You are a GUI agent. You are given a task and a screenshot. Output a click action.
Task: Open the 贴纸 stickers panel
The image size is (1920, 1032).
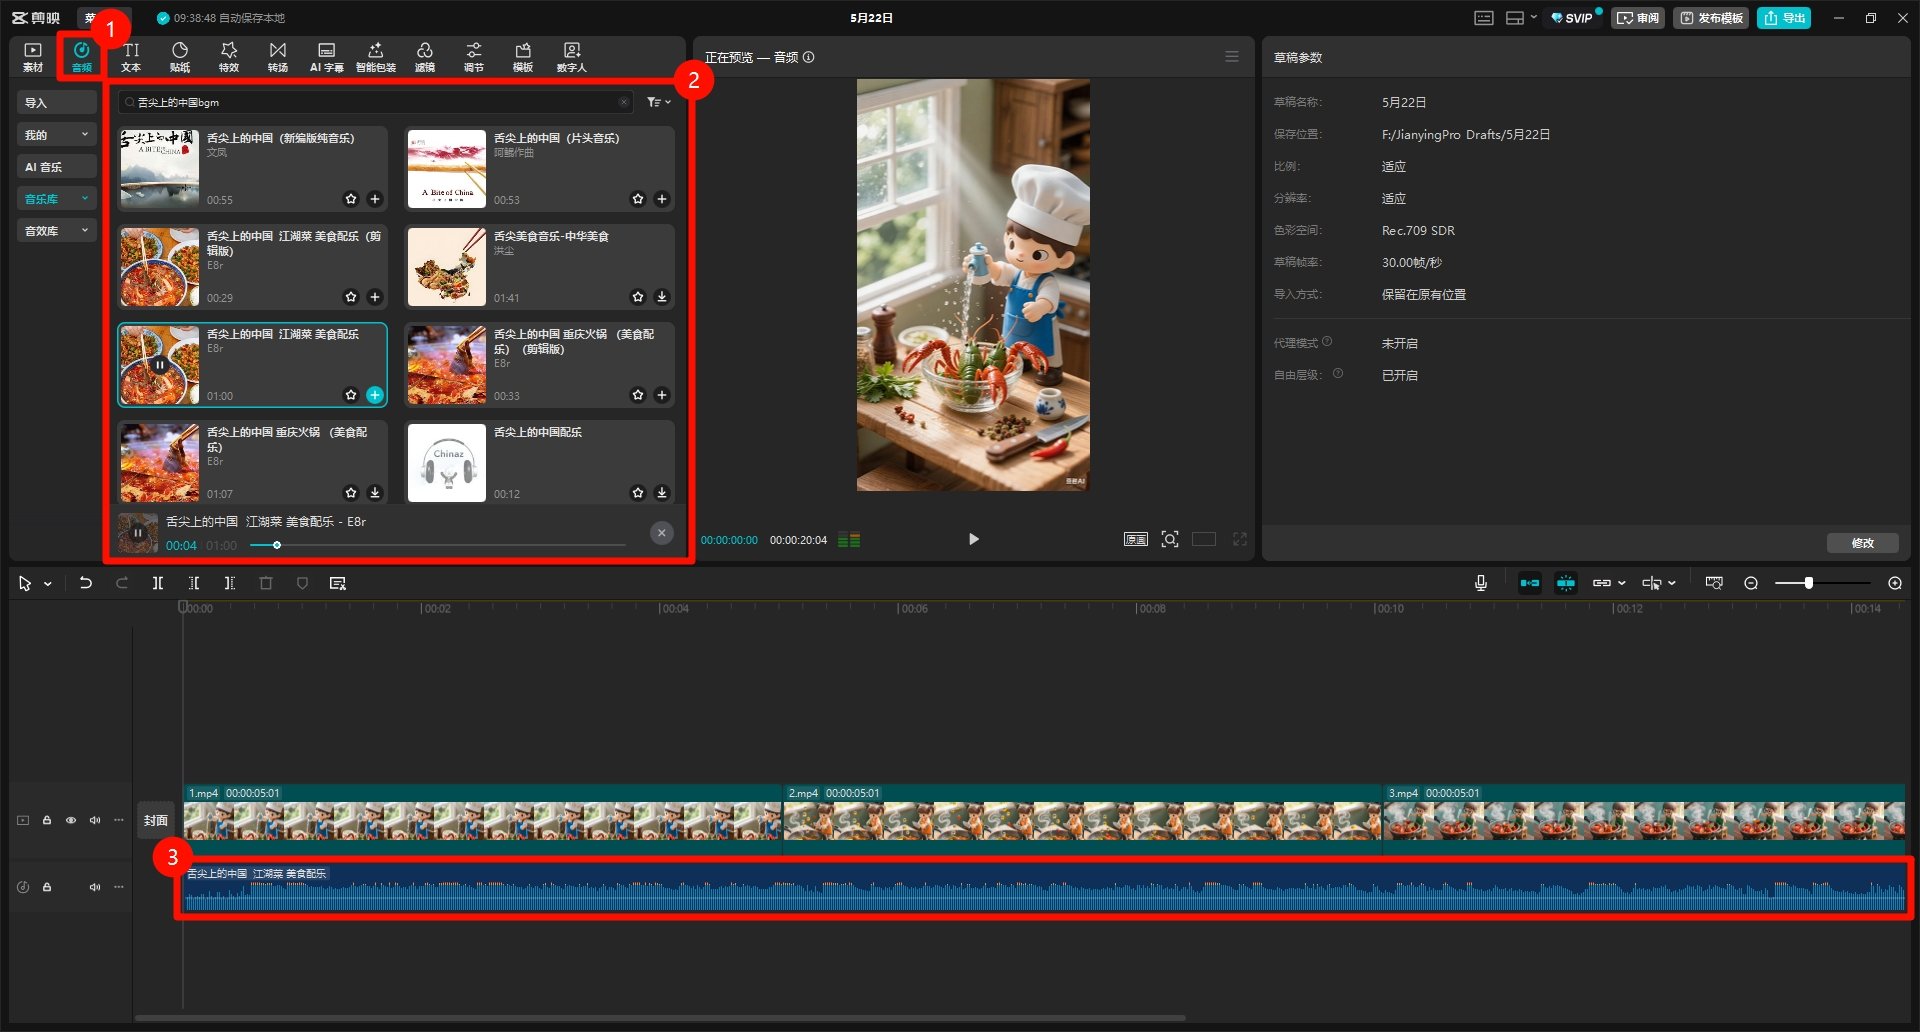tap(180, 57)
